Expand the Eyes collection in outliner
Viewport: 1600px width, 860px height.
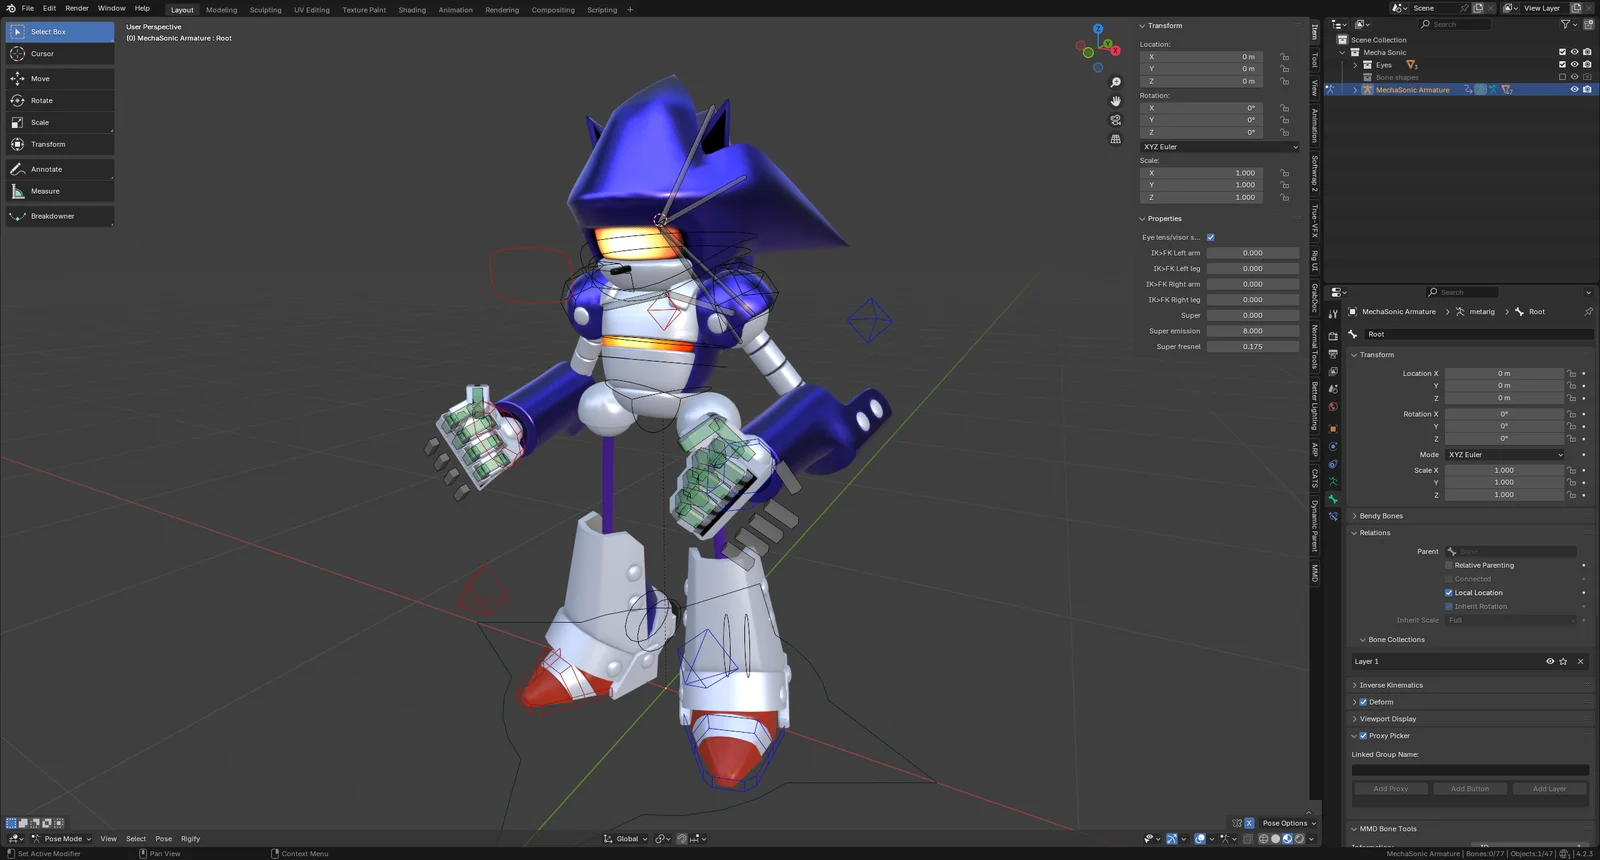[1356, 65]
